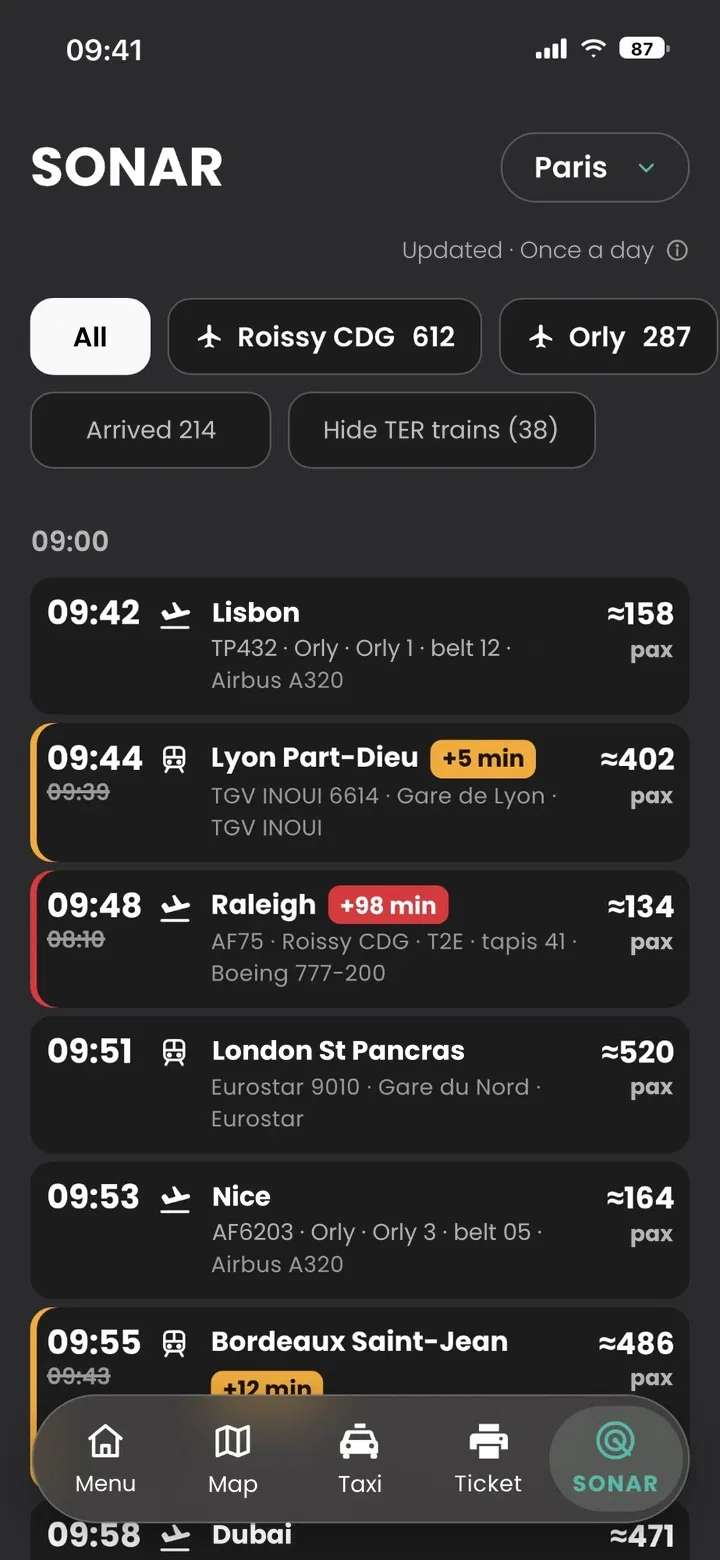Filter by Orly 287 tab
The width and height of the screenshot is (720, 1560).
click(x=608, y=337)
